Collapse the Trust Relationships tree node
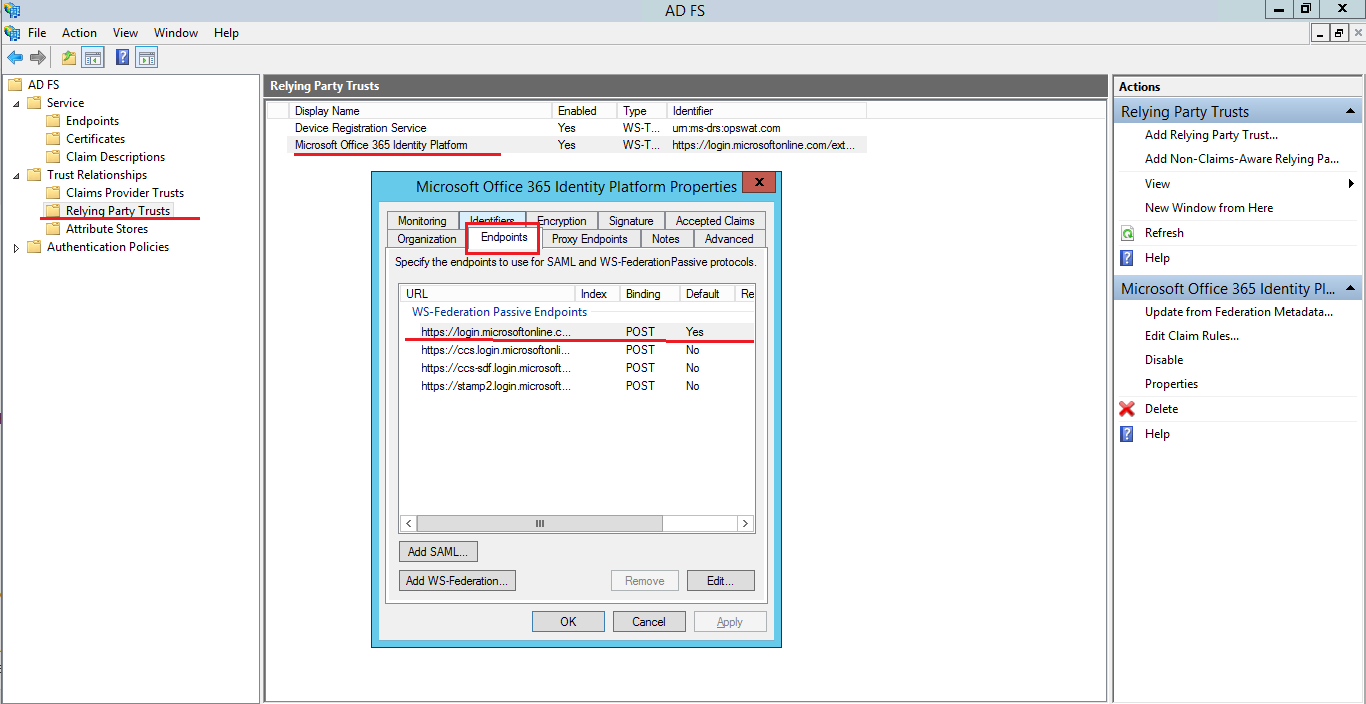The image size is (1366, 704). [x=16, y=175]
